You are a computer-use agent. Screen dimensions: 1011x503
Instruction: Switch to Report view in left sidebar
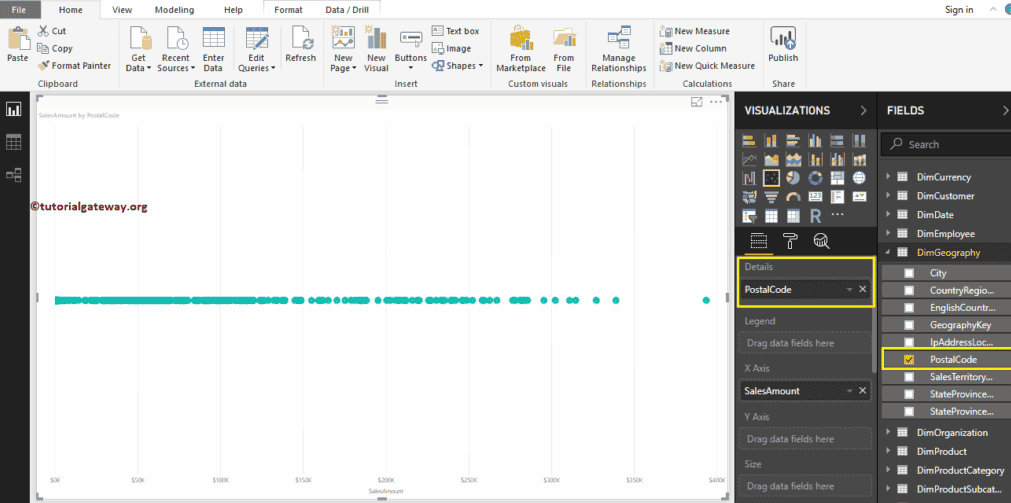(x=14, y=110)
